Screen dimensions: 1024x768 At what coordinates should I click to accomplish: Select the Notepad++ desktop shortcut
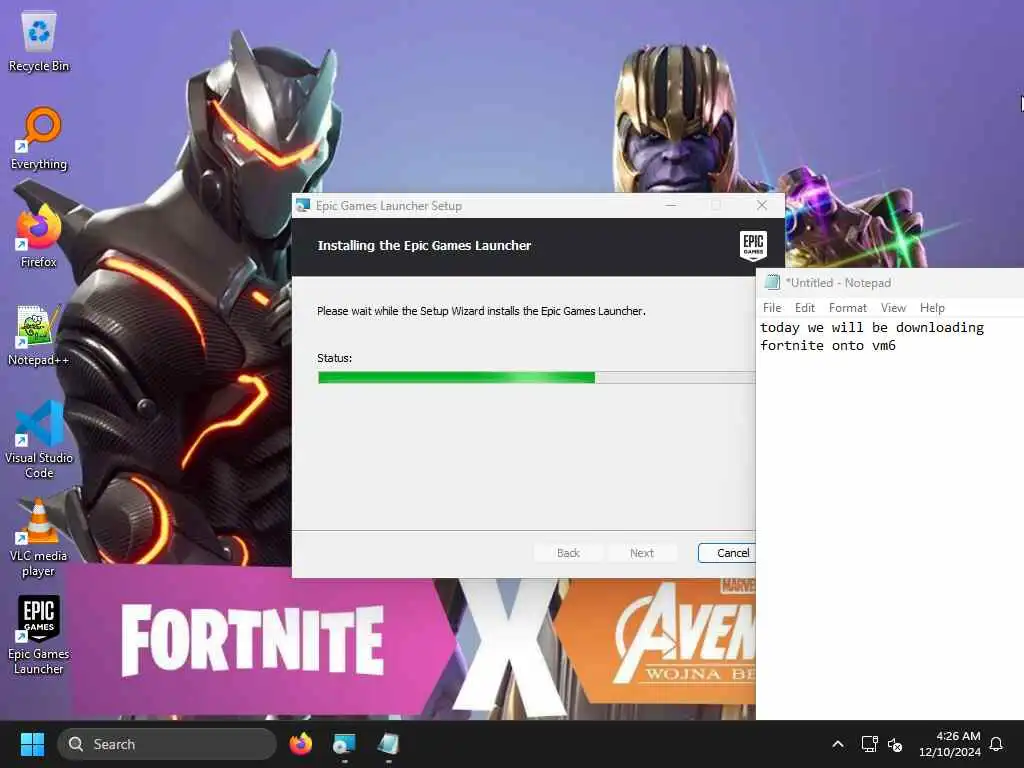pyautogui.click(x=39, y=335)
